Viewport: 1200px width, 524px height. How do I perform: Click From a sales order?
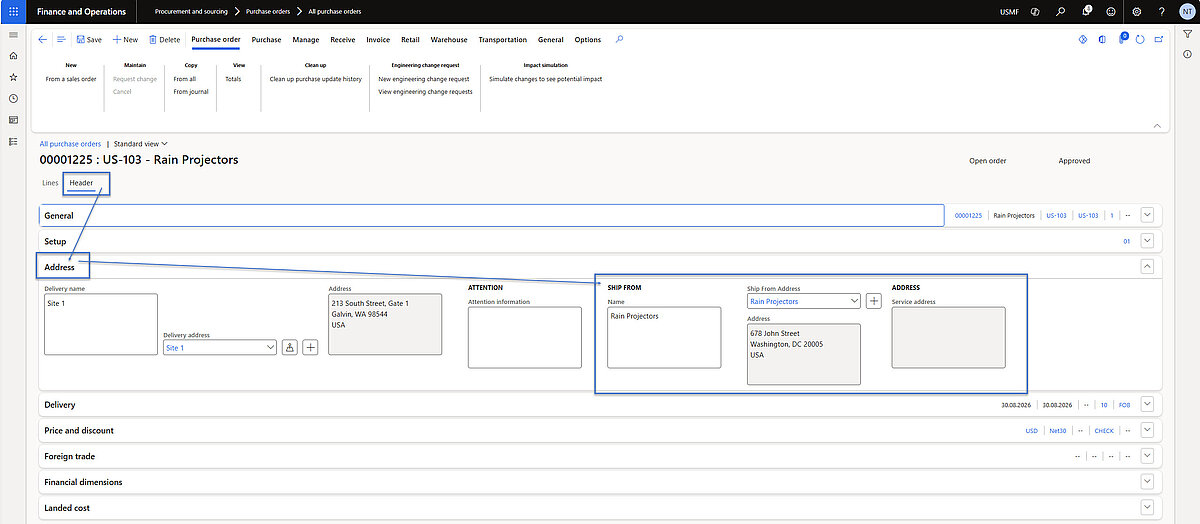click(71, 79)
